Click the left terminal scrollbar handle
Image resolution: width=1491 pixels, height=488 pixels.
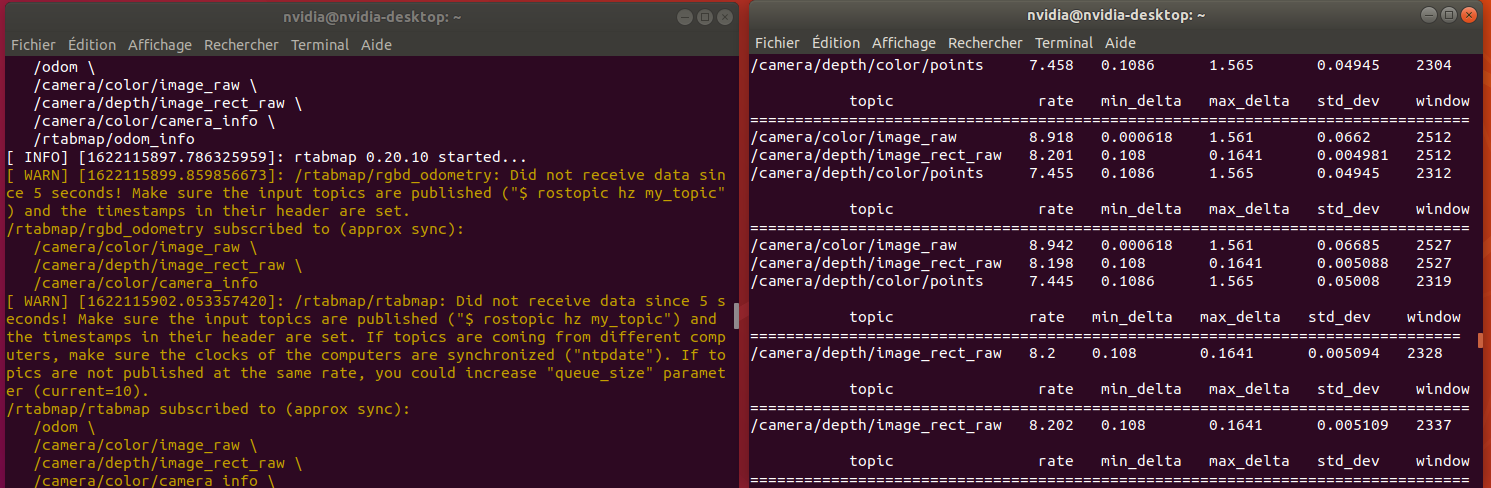736,316
